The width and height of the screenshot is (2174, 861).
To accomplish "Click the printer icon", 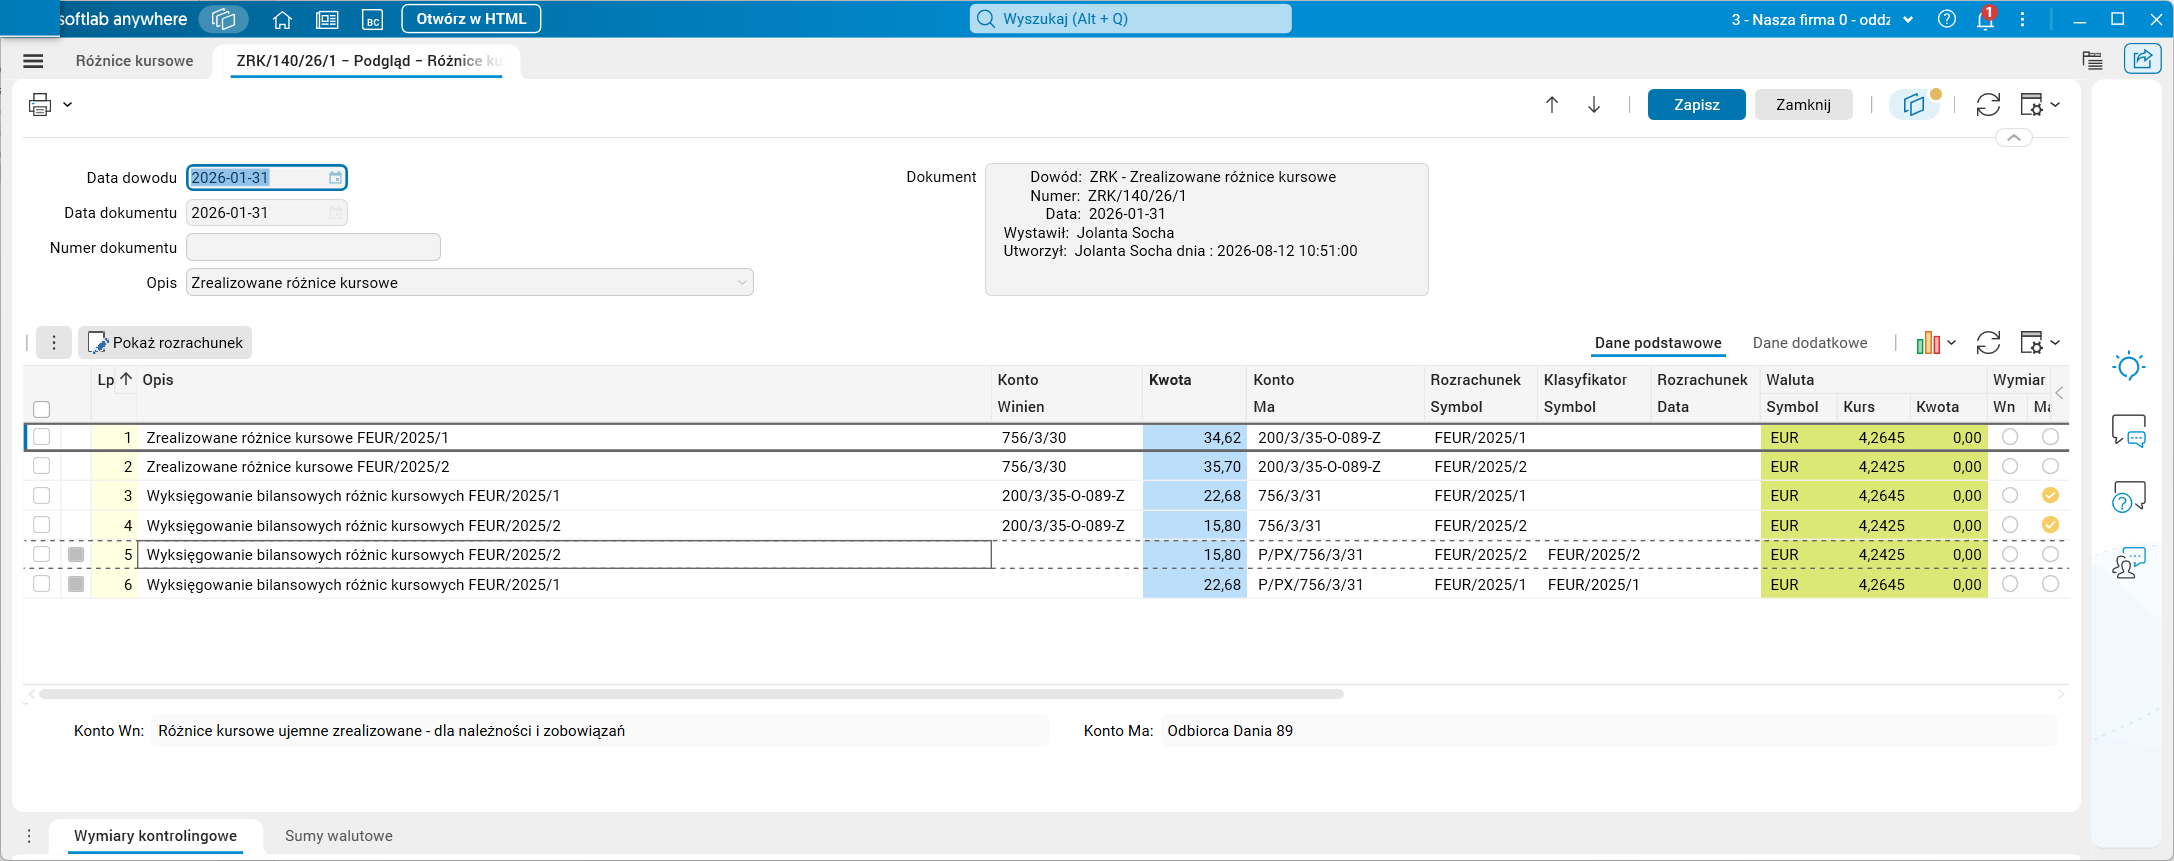I will (40, 104).
